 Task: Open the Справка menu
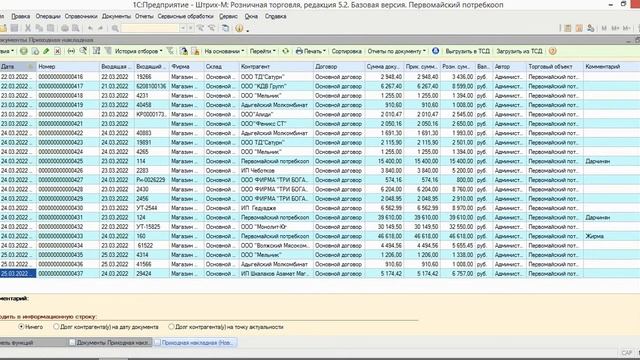[x=276, y=16]
